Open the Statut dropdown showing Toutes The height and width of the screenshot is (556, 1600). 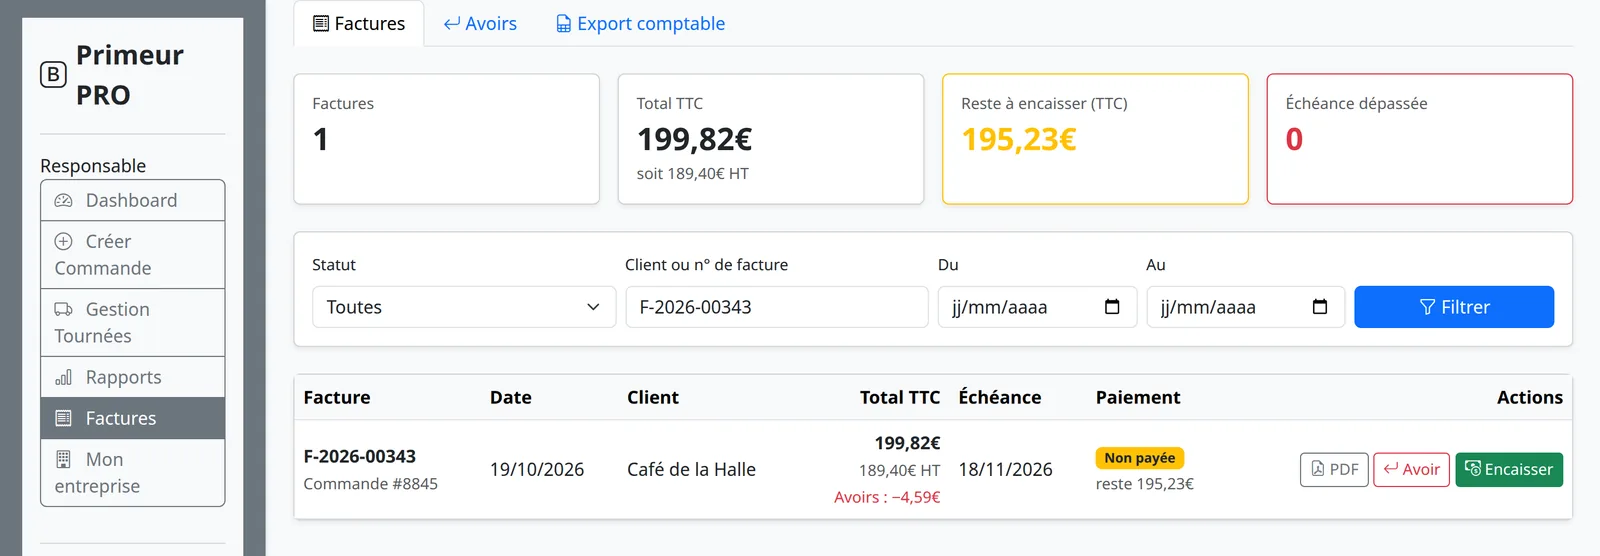pyautogui.click(x=464, y=307)
